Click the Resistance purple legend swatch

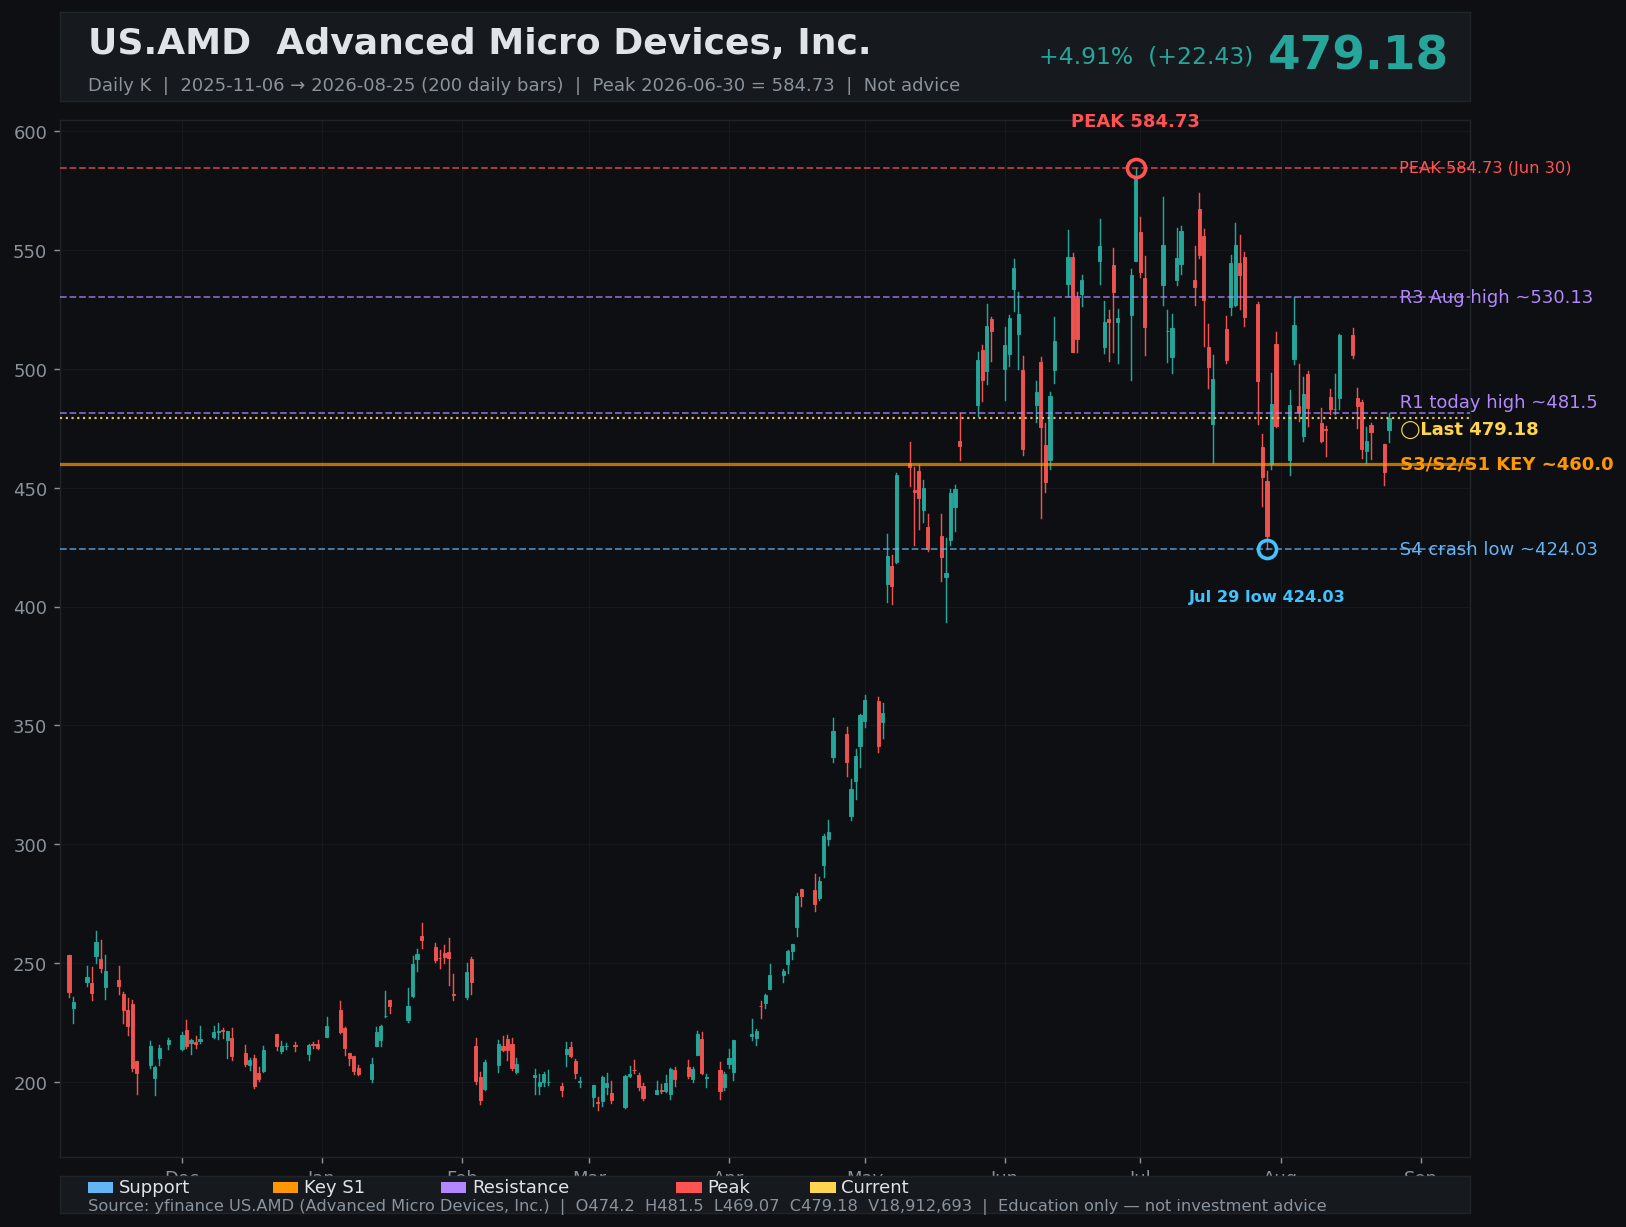point(453,1187)
